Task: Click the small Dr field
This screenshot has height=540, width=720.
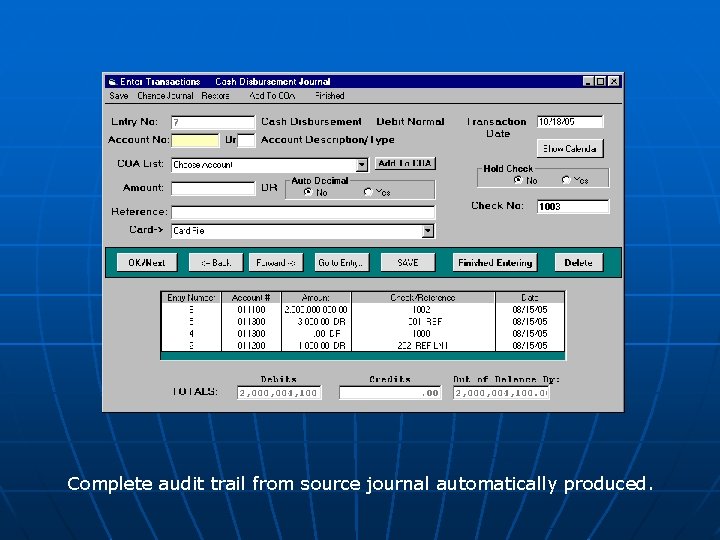Action: 246,141
